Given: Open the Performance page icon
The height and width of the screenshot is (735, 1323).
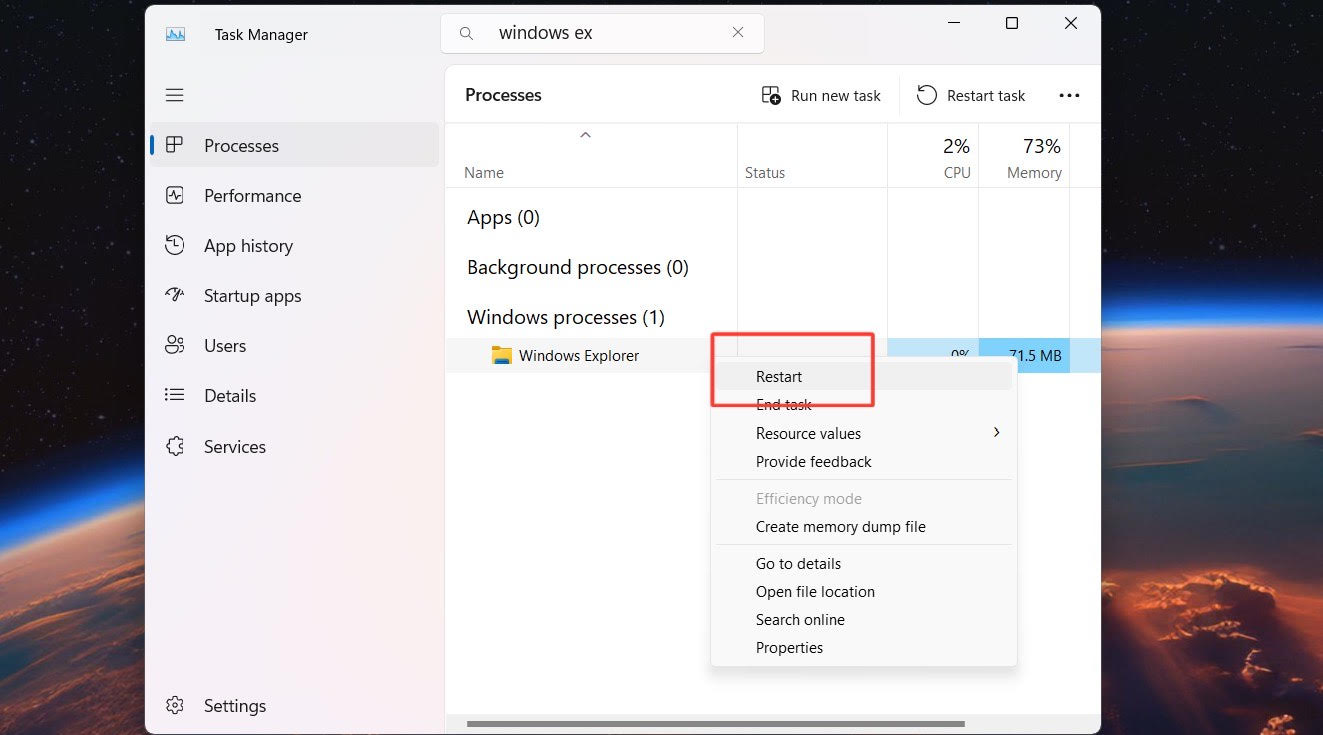Looking at the screenshot, I should point(175,196).
